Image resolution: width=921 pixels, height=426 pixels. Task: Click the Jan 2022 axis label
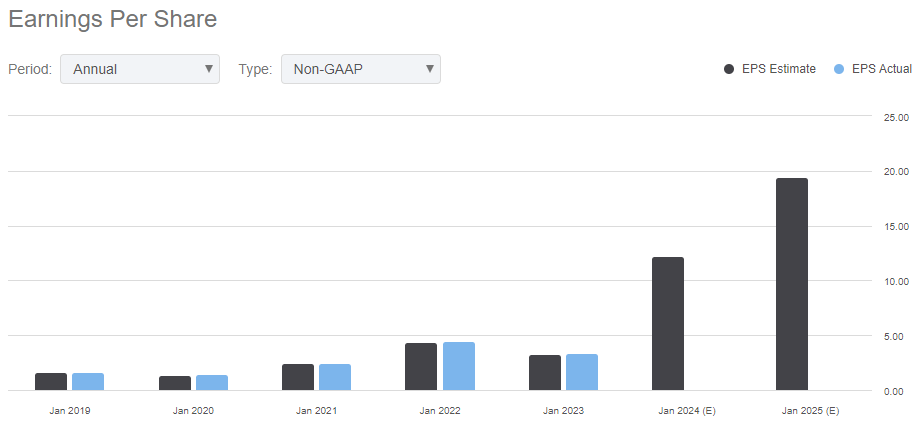tap(440, 411)
